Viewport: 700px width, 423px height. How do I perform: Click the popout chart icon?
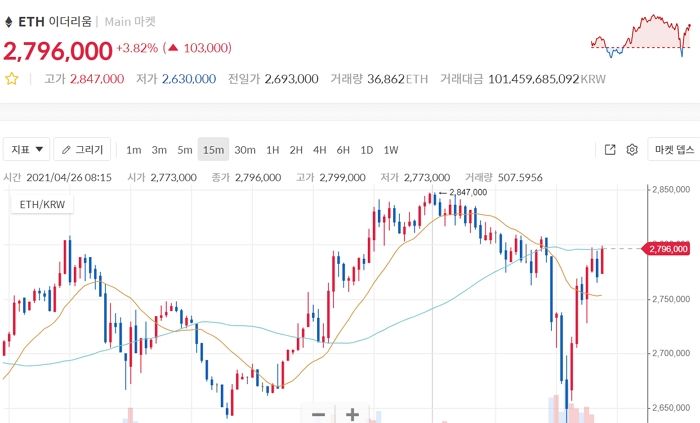point(610,150)
